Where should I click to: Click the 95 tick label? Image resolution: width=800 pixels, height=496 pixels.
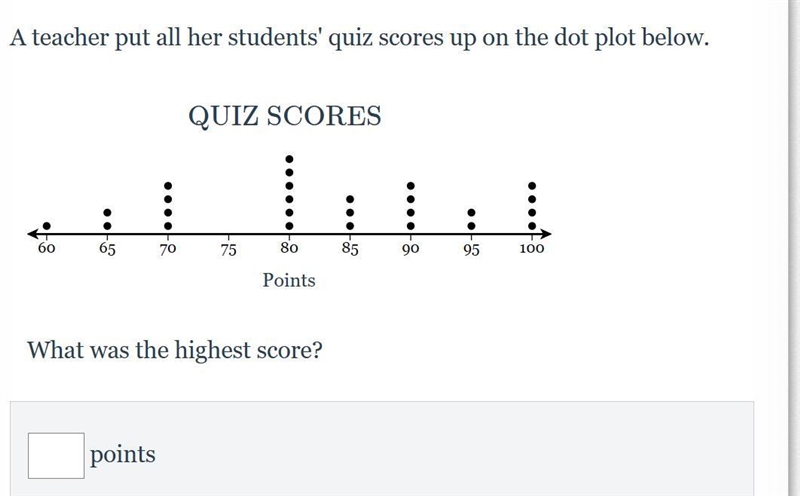pos(471,250)
